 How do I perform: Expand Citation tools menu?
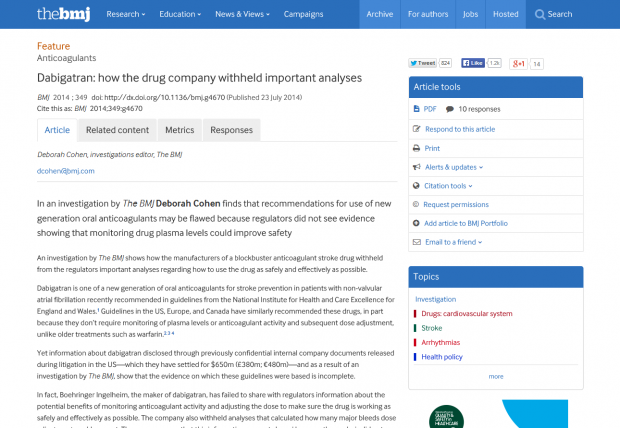point(448,186)
